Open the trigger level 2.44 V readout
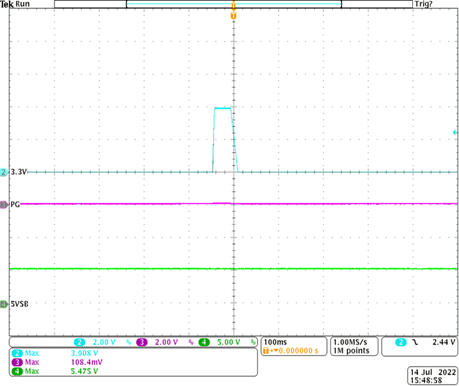Screen dimensions: 459x386 pos(444,342)
